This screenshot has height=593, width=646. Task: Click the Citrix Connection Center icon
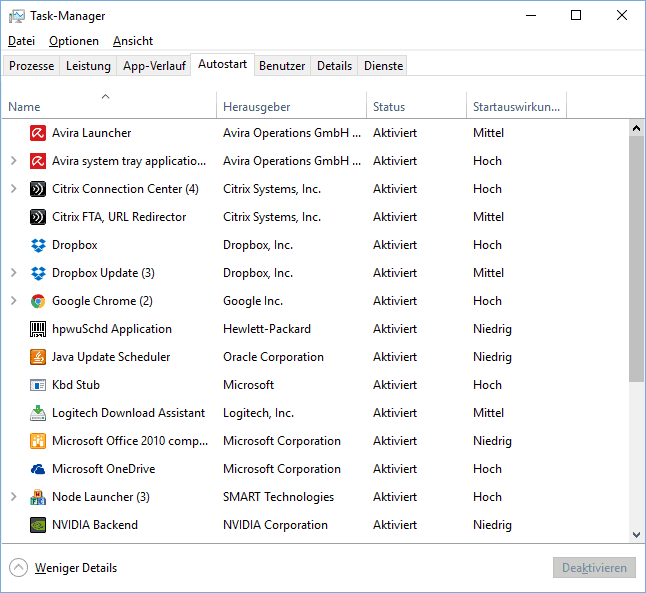(x=38, y=189)
